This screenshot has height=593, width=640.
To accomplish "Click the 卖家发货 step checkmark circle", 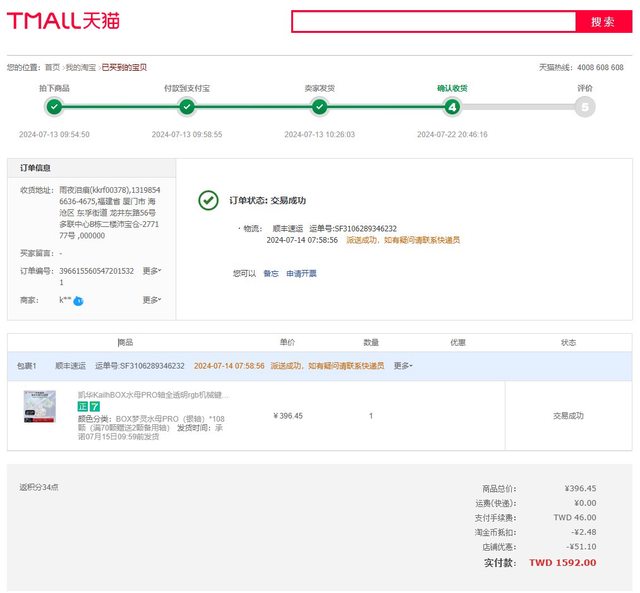I will (320, 107).
